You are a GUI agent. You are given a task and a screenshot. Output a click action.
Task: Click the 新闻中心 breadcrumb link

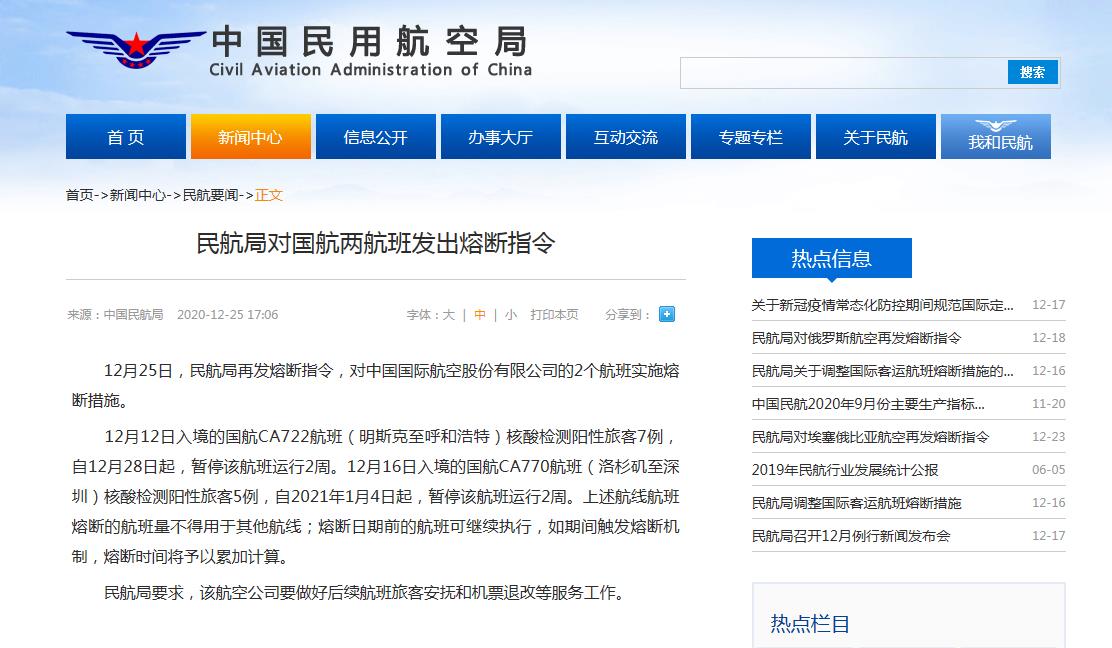click(x=138, y=195)
